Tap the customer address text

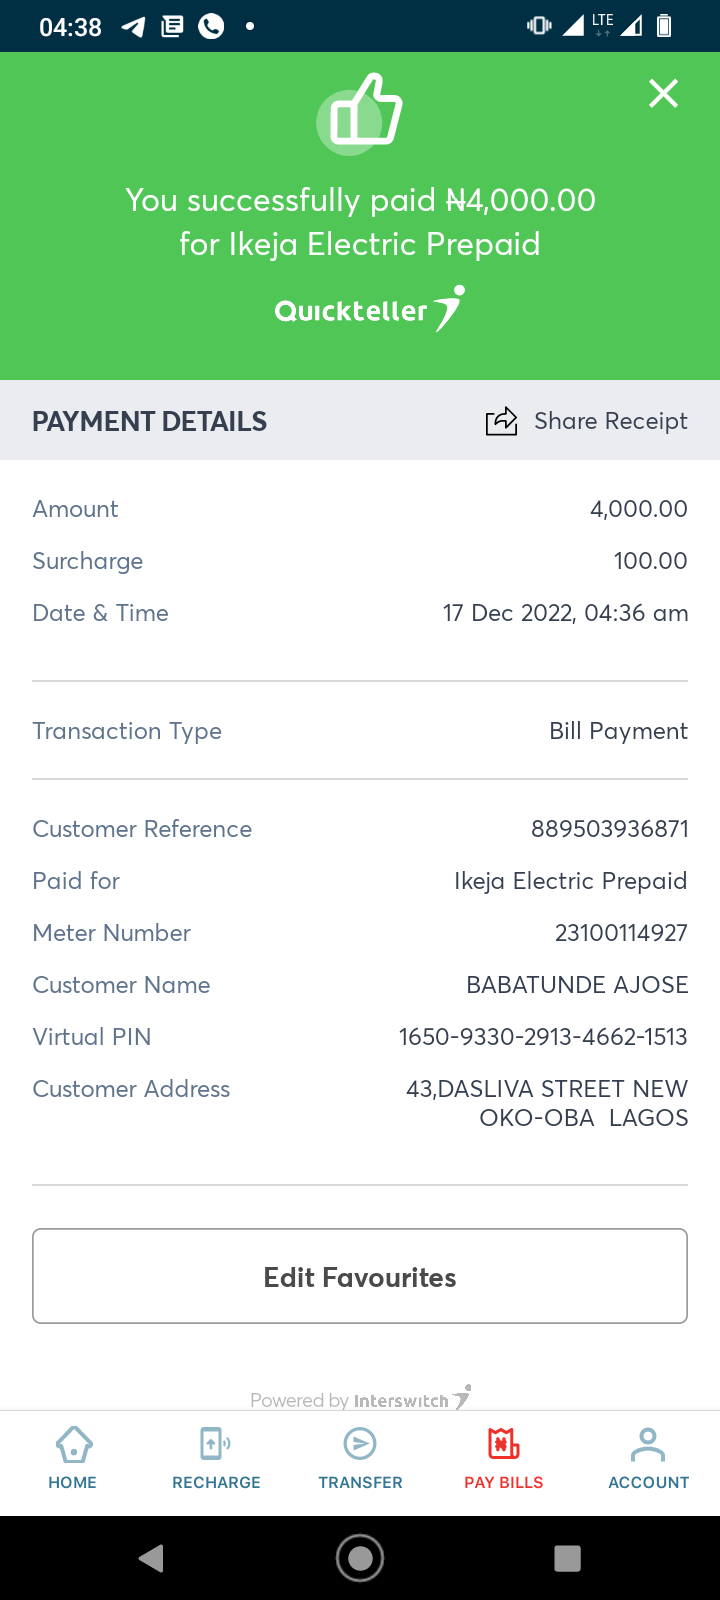tap(547, 1103)
